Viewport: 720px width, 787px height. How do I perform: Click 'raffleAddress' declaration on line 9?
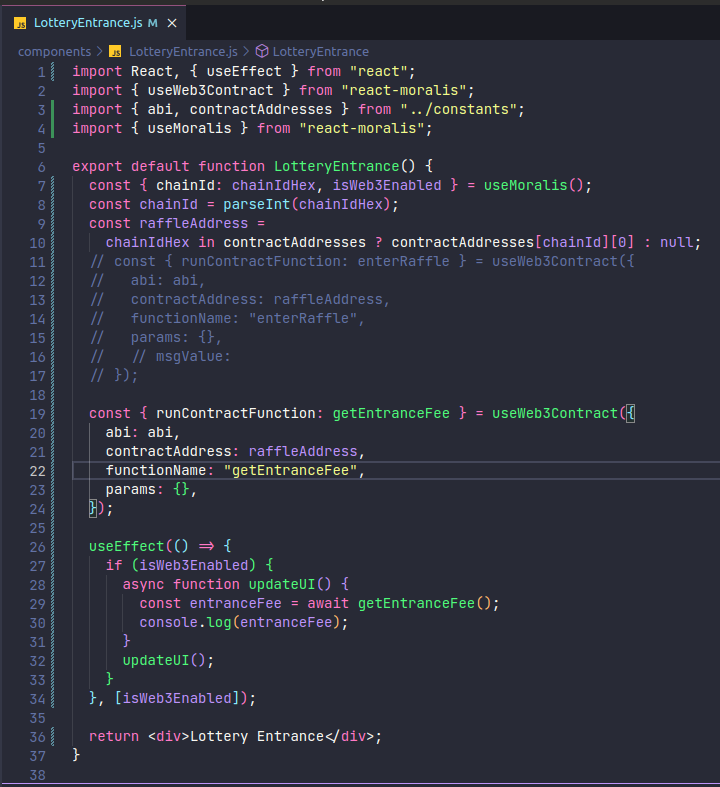[194, 223]
